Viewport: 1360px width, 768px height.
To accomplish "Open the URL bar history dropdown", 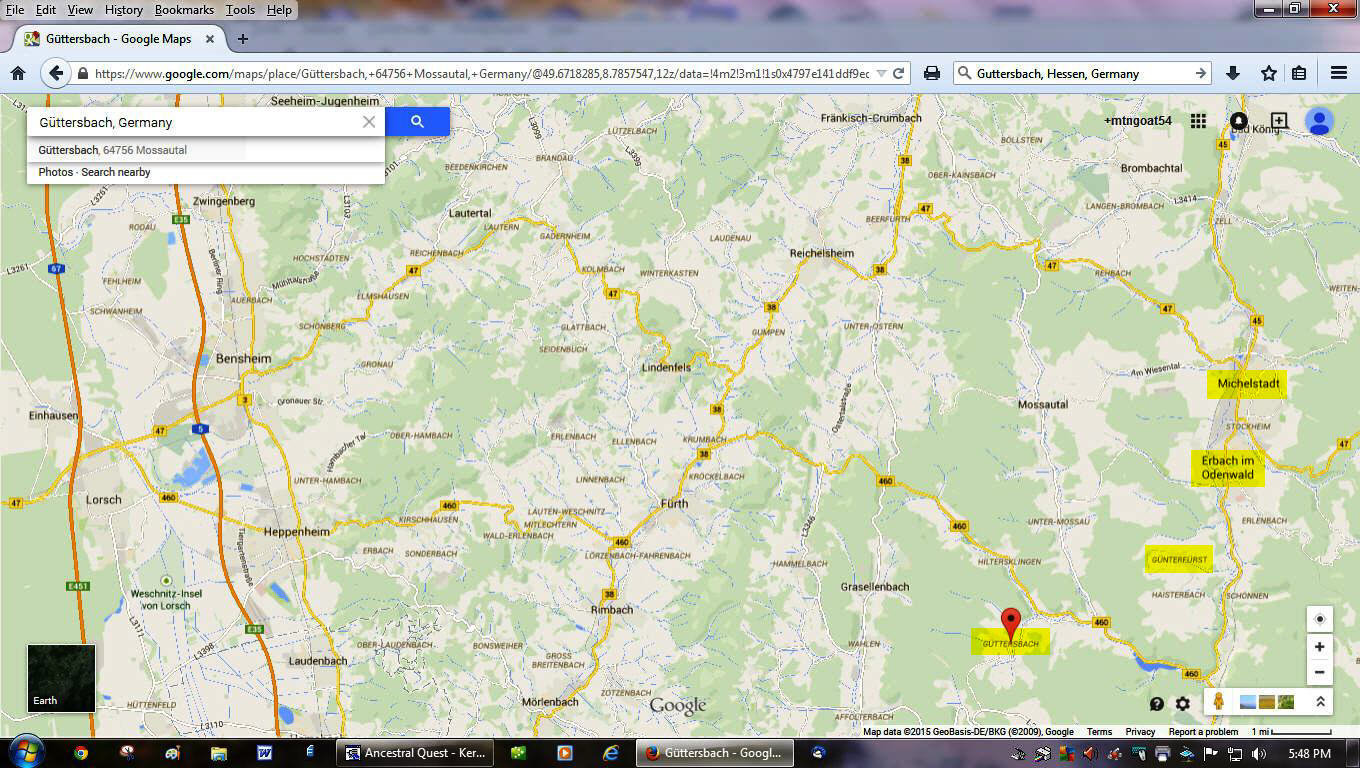I will pyautogui.click(x=881, y=73).
